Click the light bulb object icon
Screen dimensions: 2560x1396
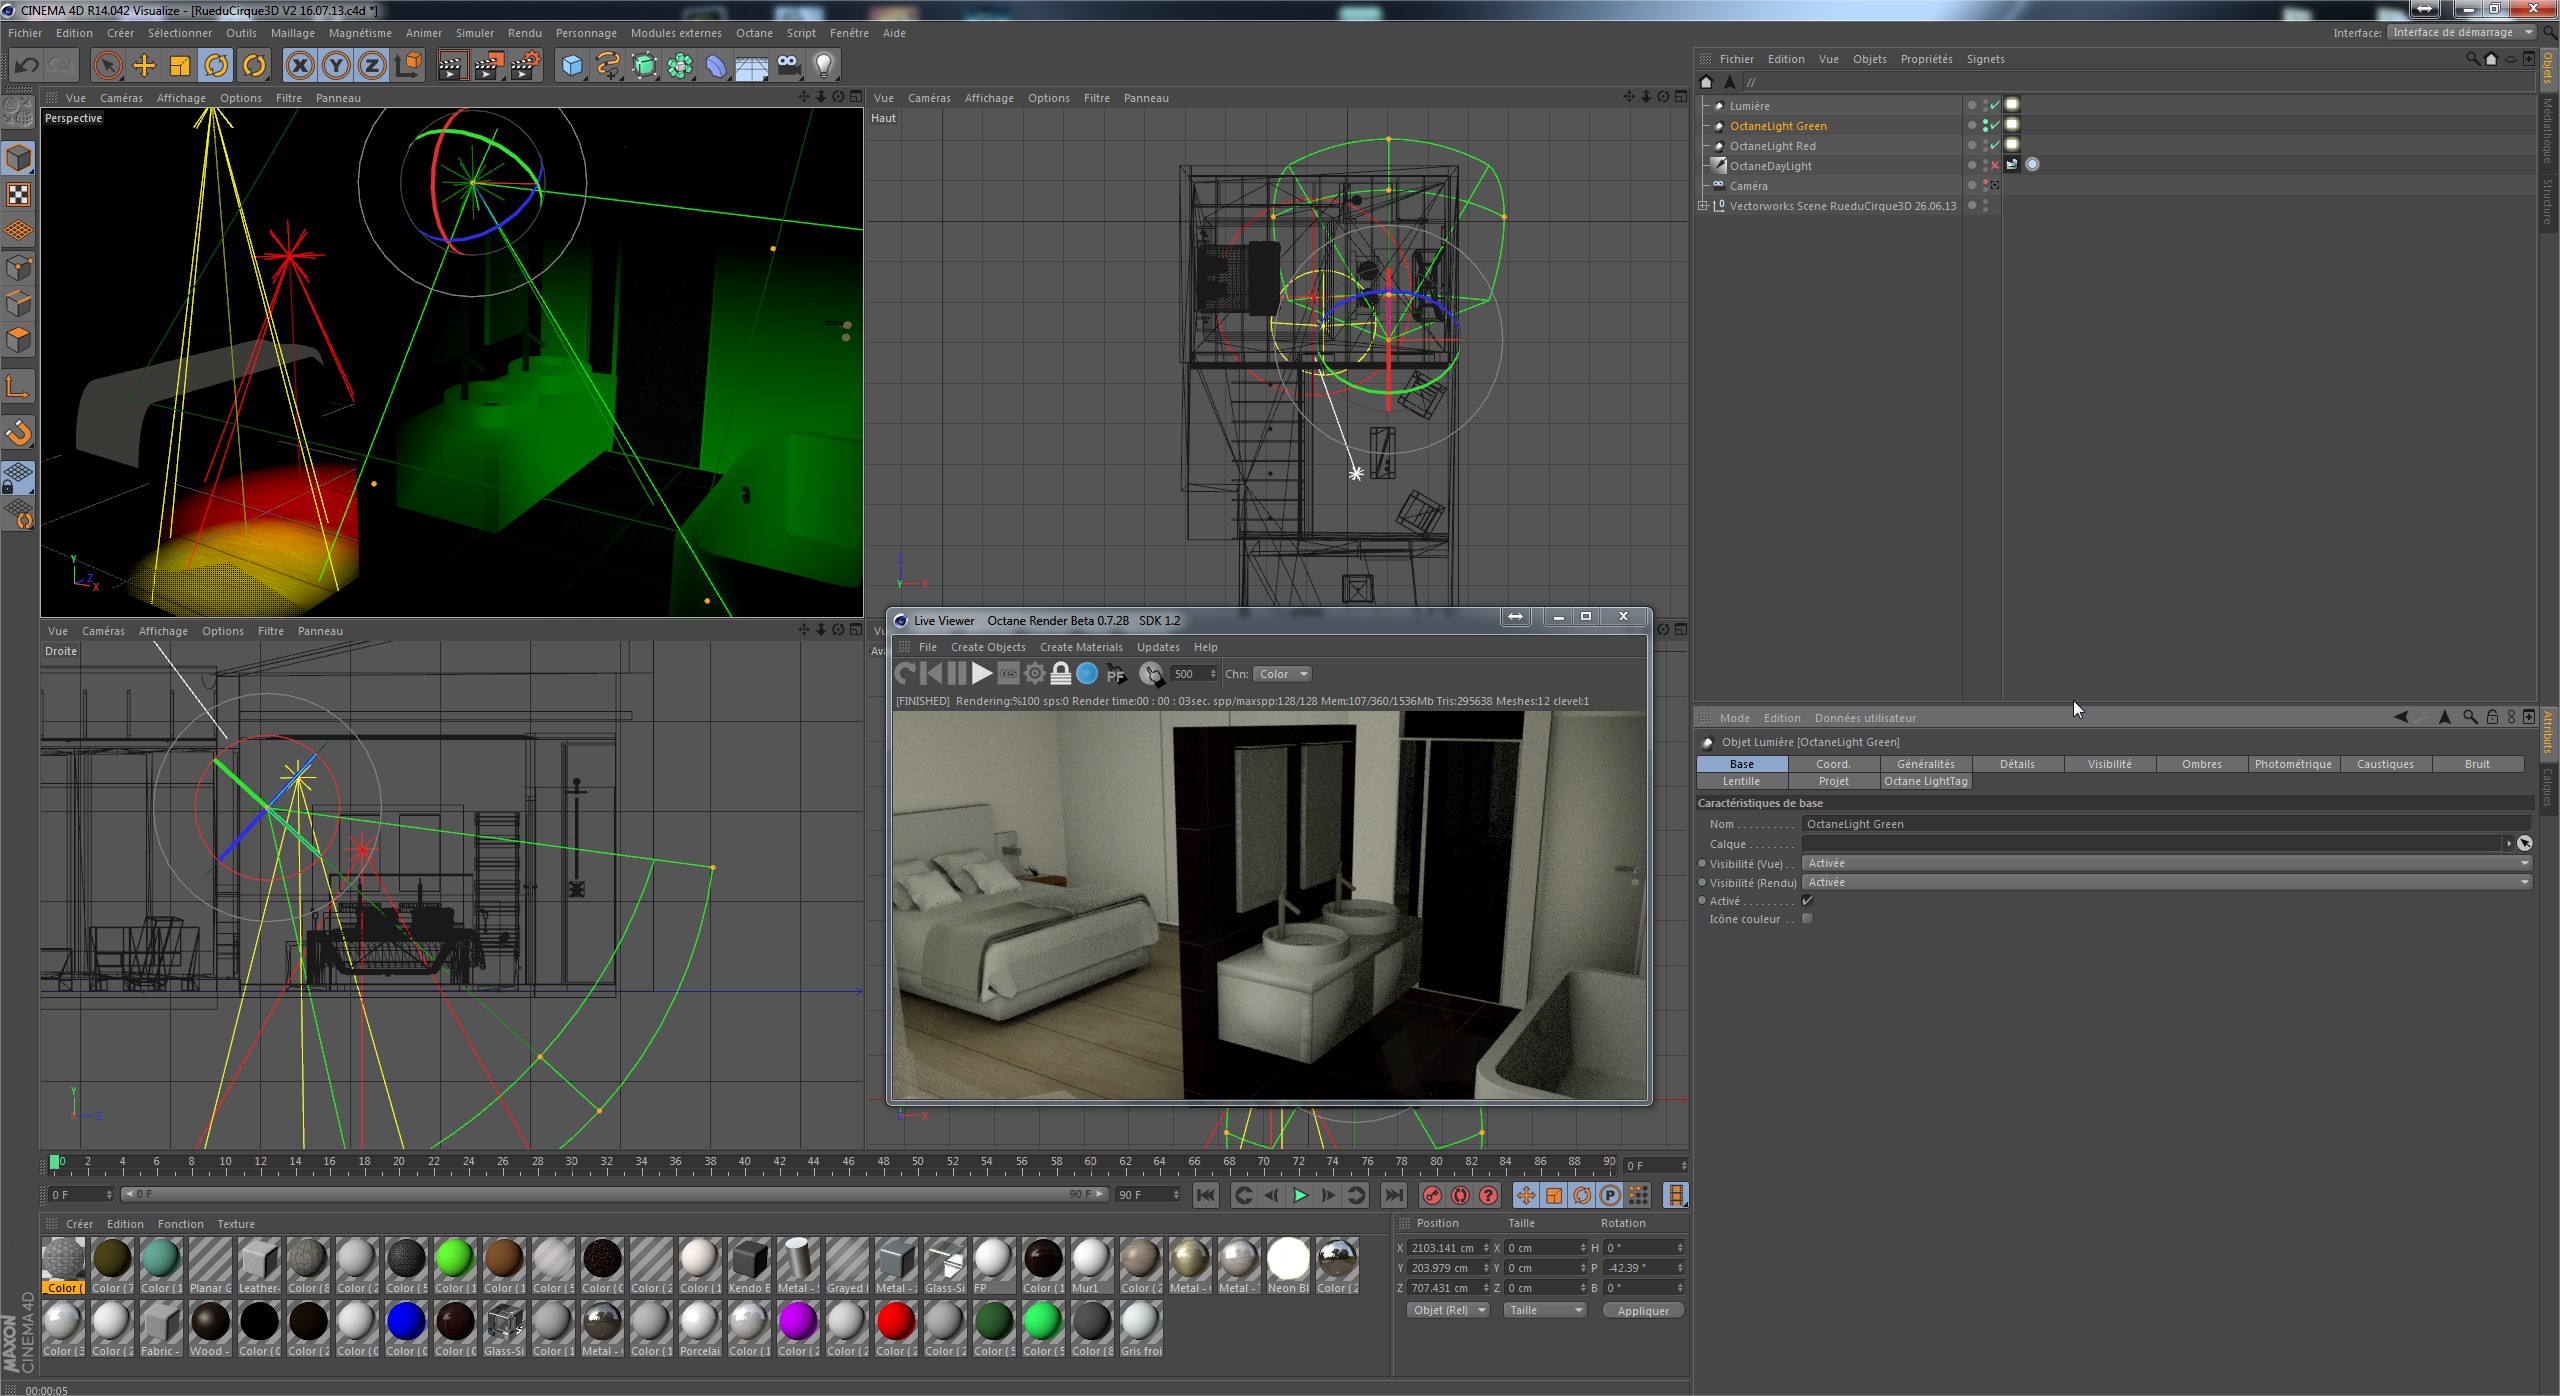coord(823,66)
